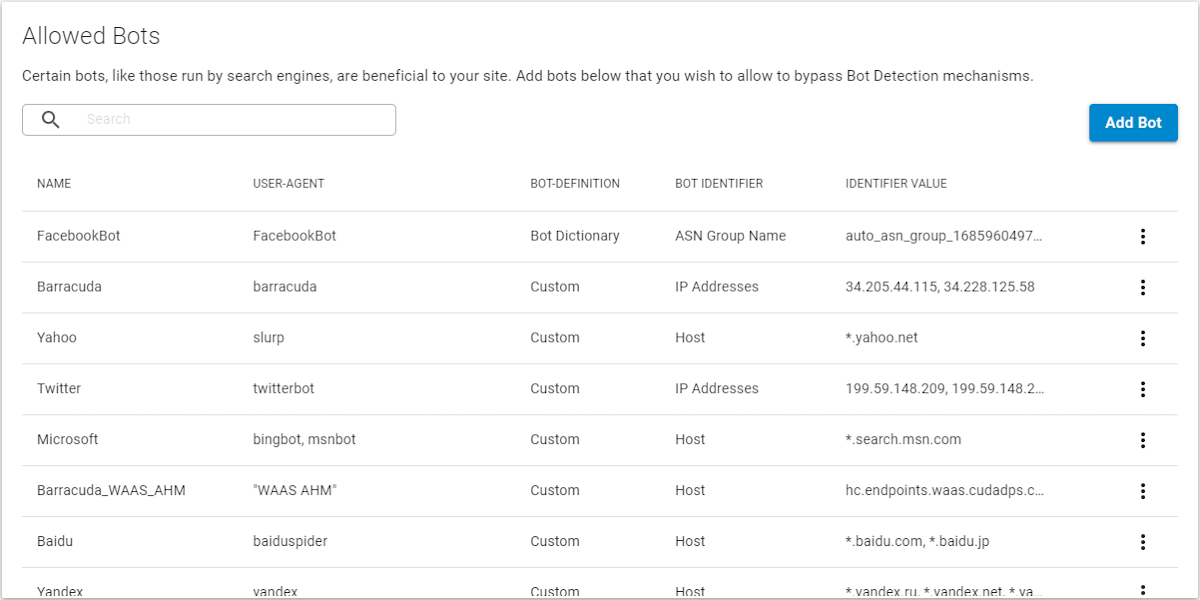Open the actions menu for Yandex
The height and width of the screenshot is (600, 1200).
click(1142, 591)
